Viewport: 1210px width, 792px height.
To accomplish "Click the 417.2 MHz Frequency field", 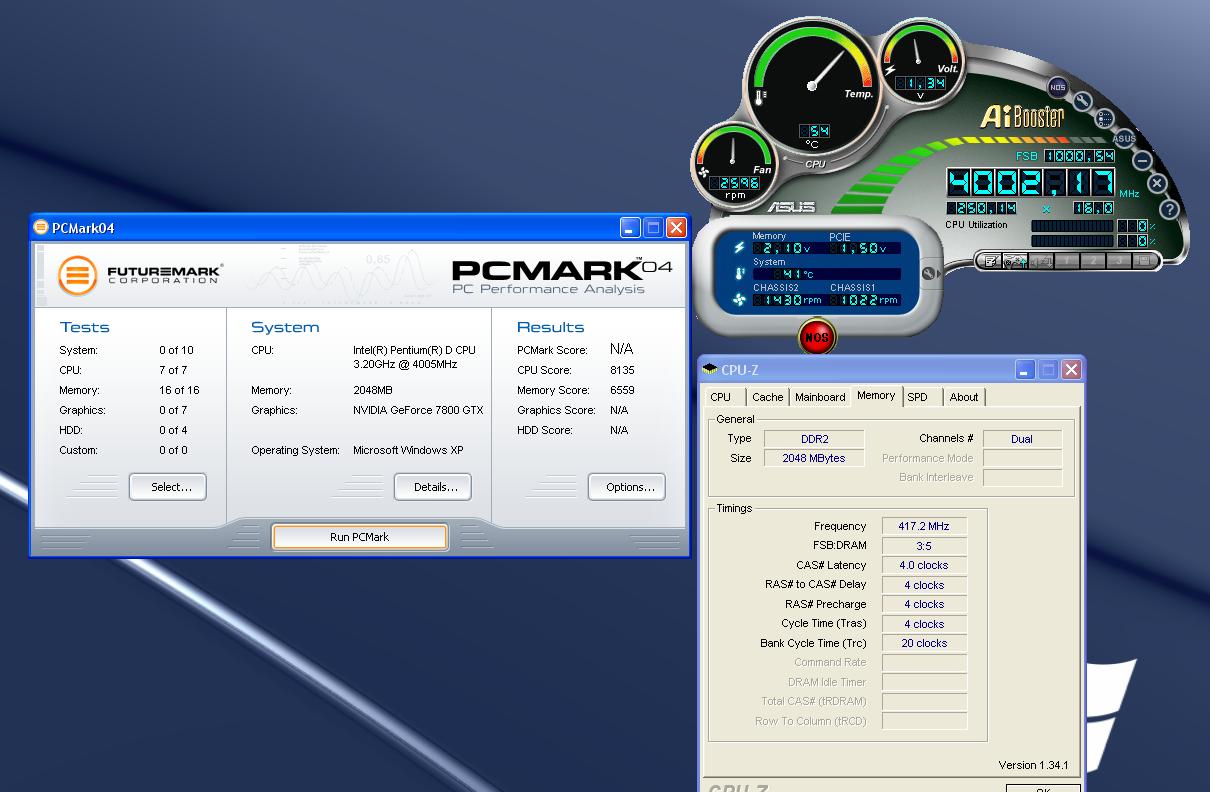I will tap(924, 526).
